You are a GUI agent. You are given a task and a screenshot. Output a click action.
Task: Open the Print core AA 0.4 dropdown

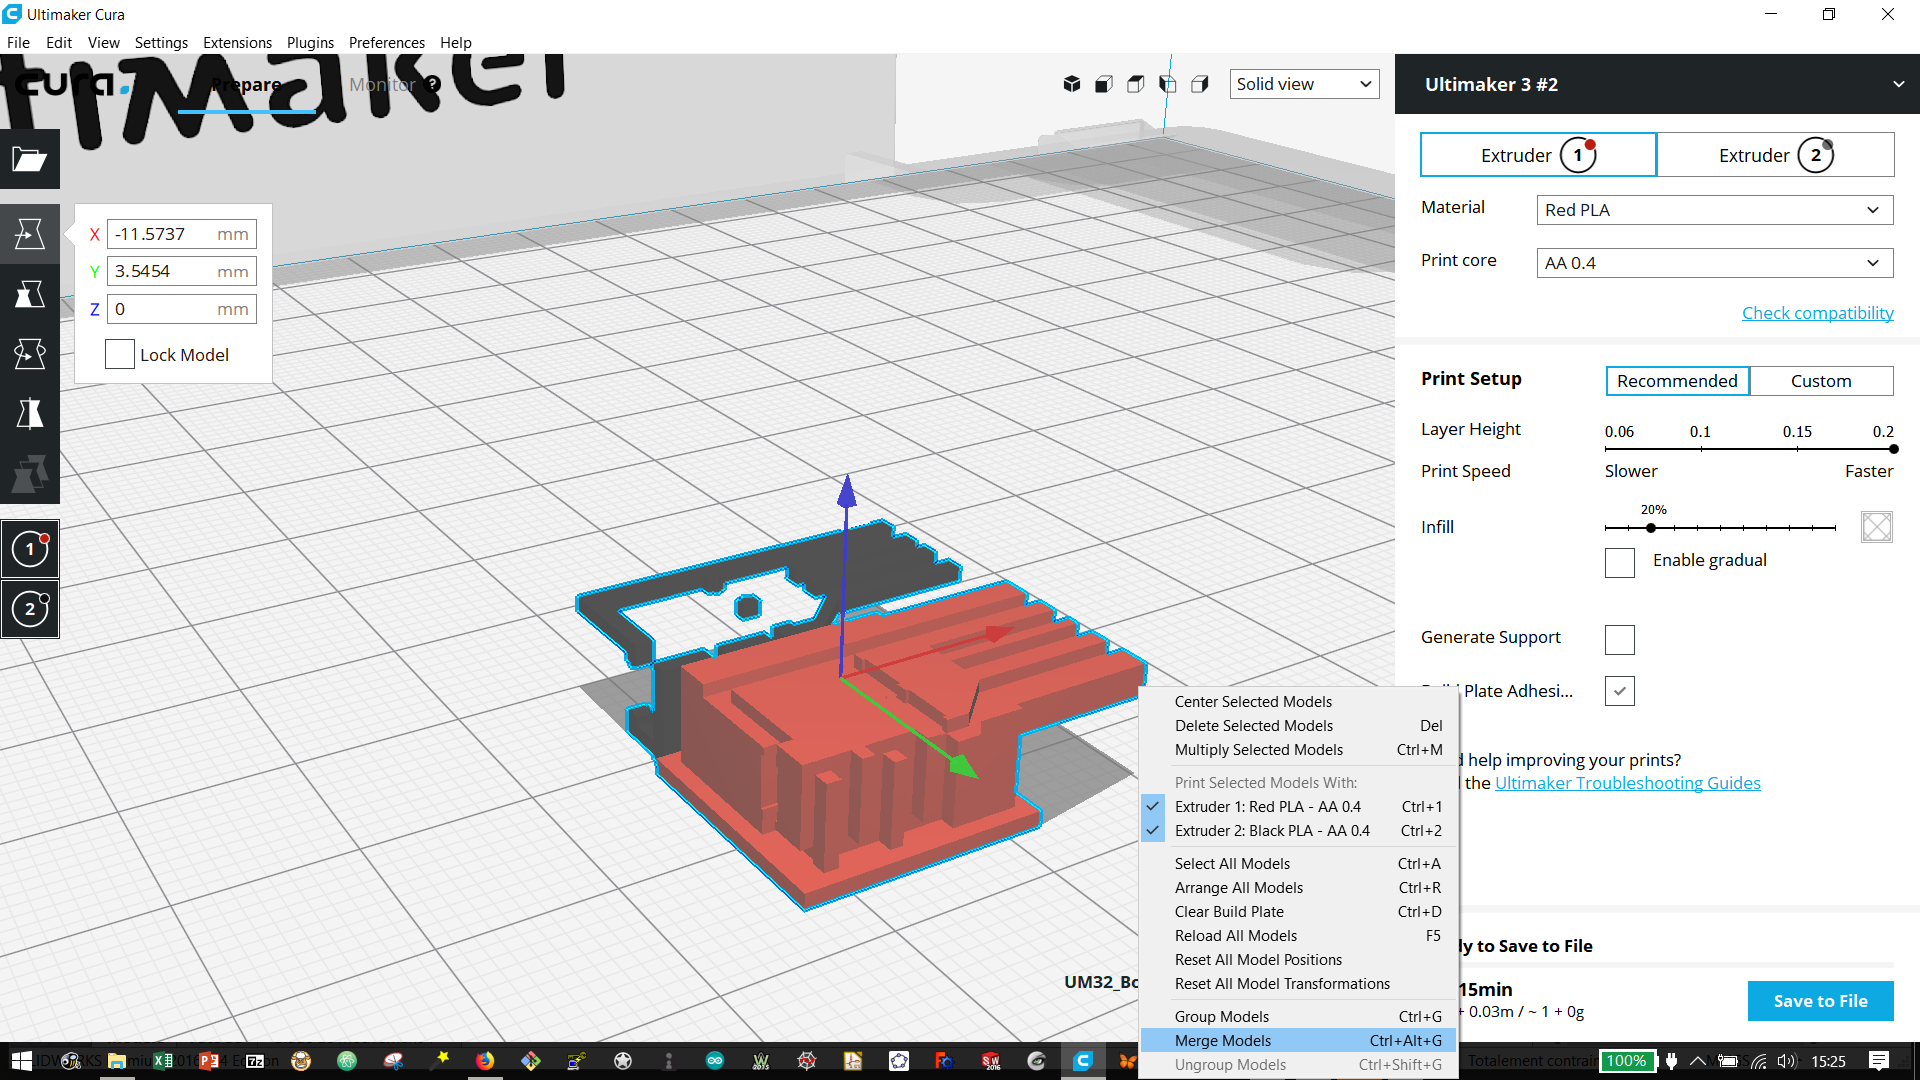pyautogui.click(x=1715, y=263)
